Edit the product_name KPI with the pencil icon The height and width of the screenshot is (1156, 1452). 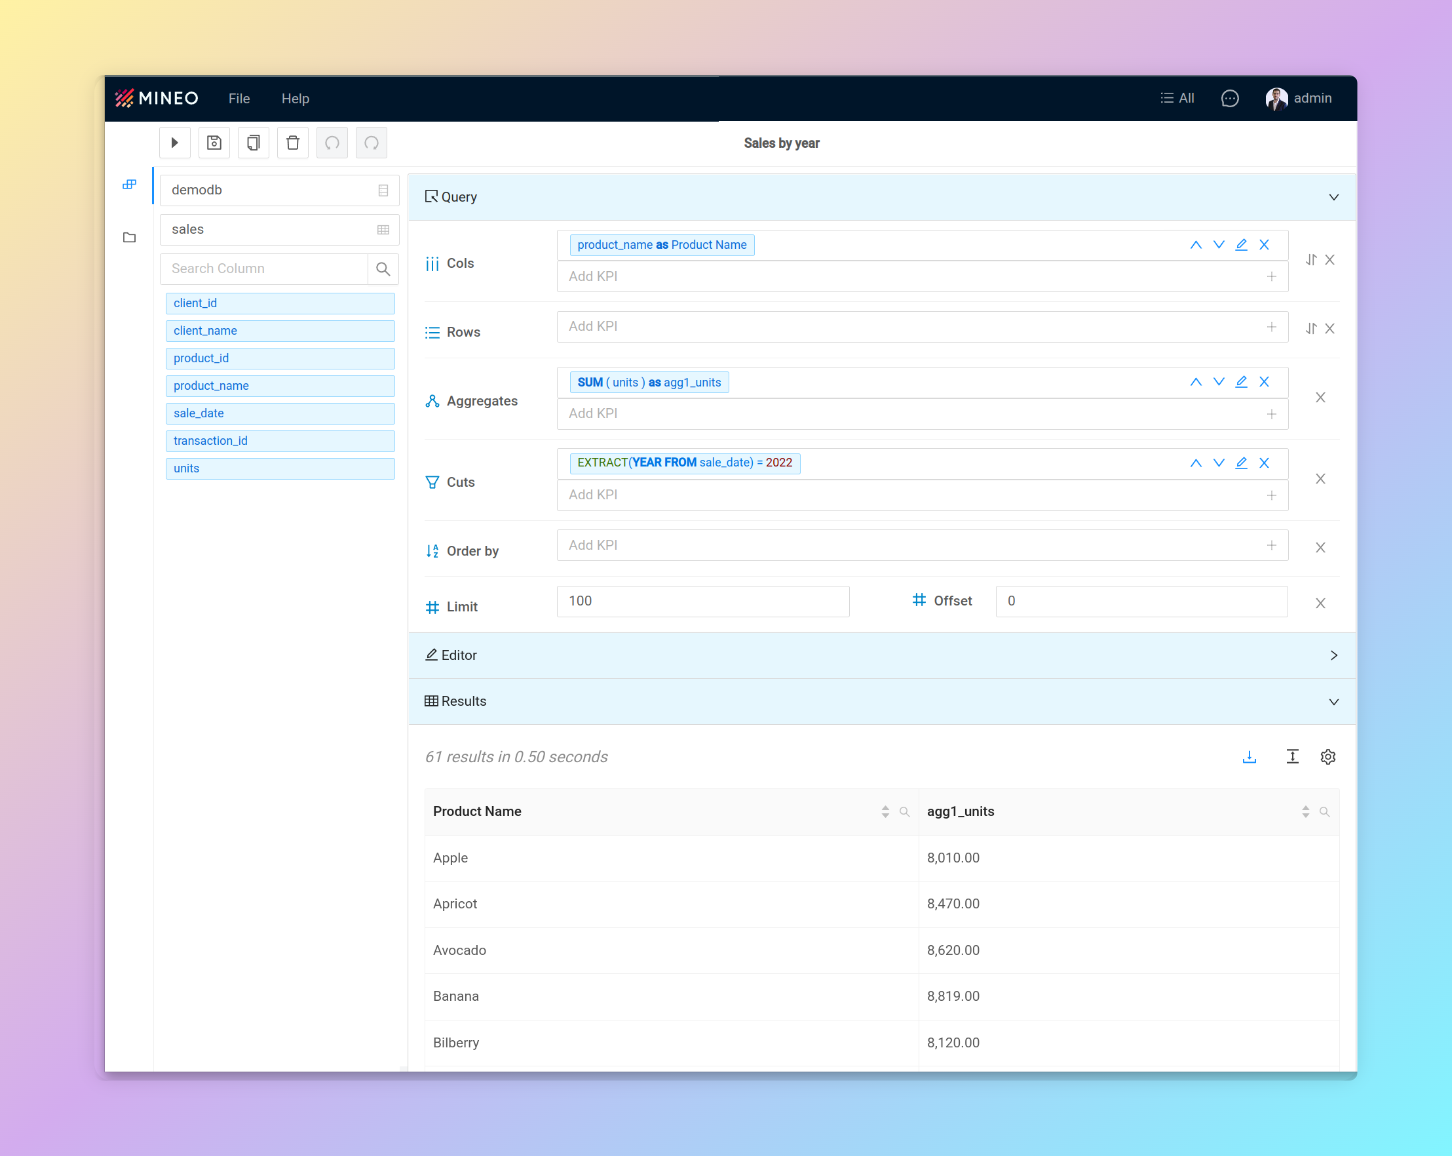[x=1241, y=244]
